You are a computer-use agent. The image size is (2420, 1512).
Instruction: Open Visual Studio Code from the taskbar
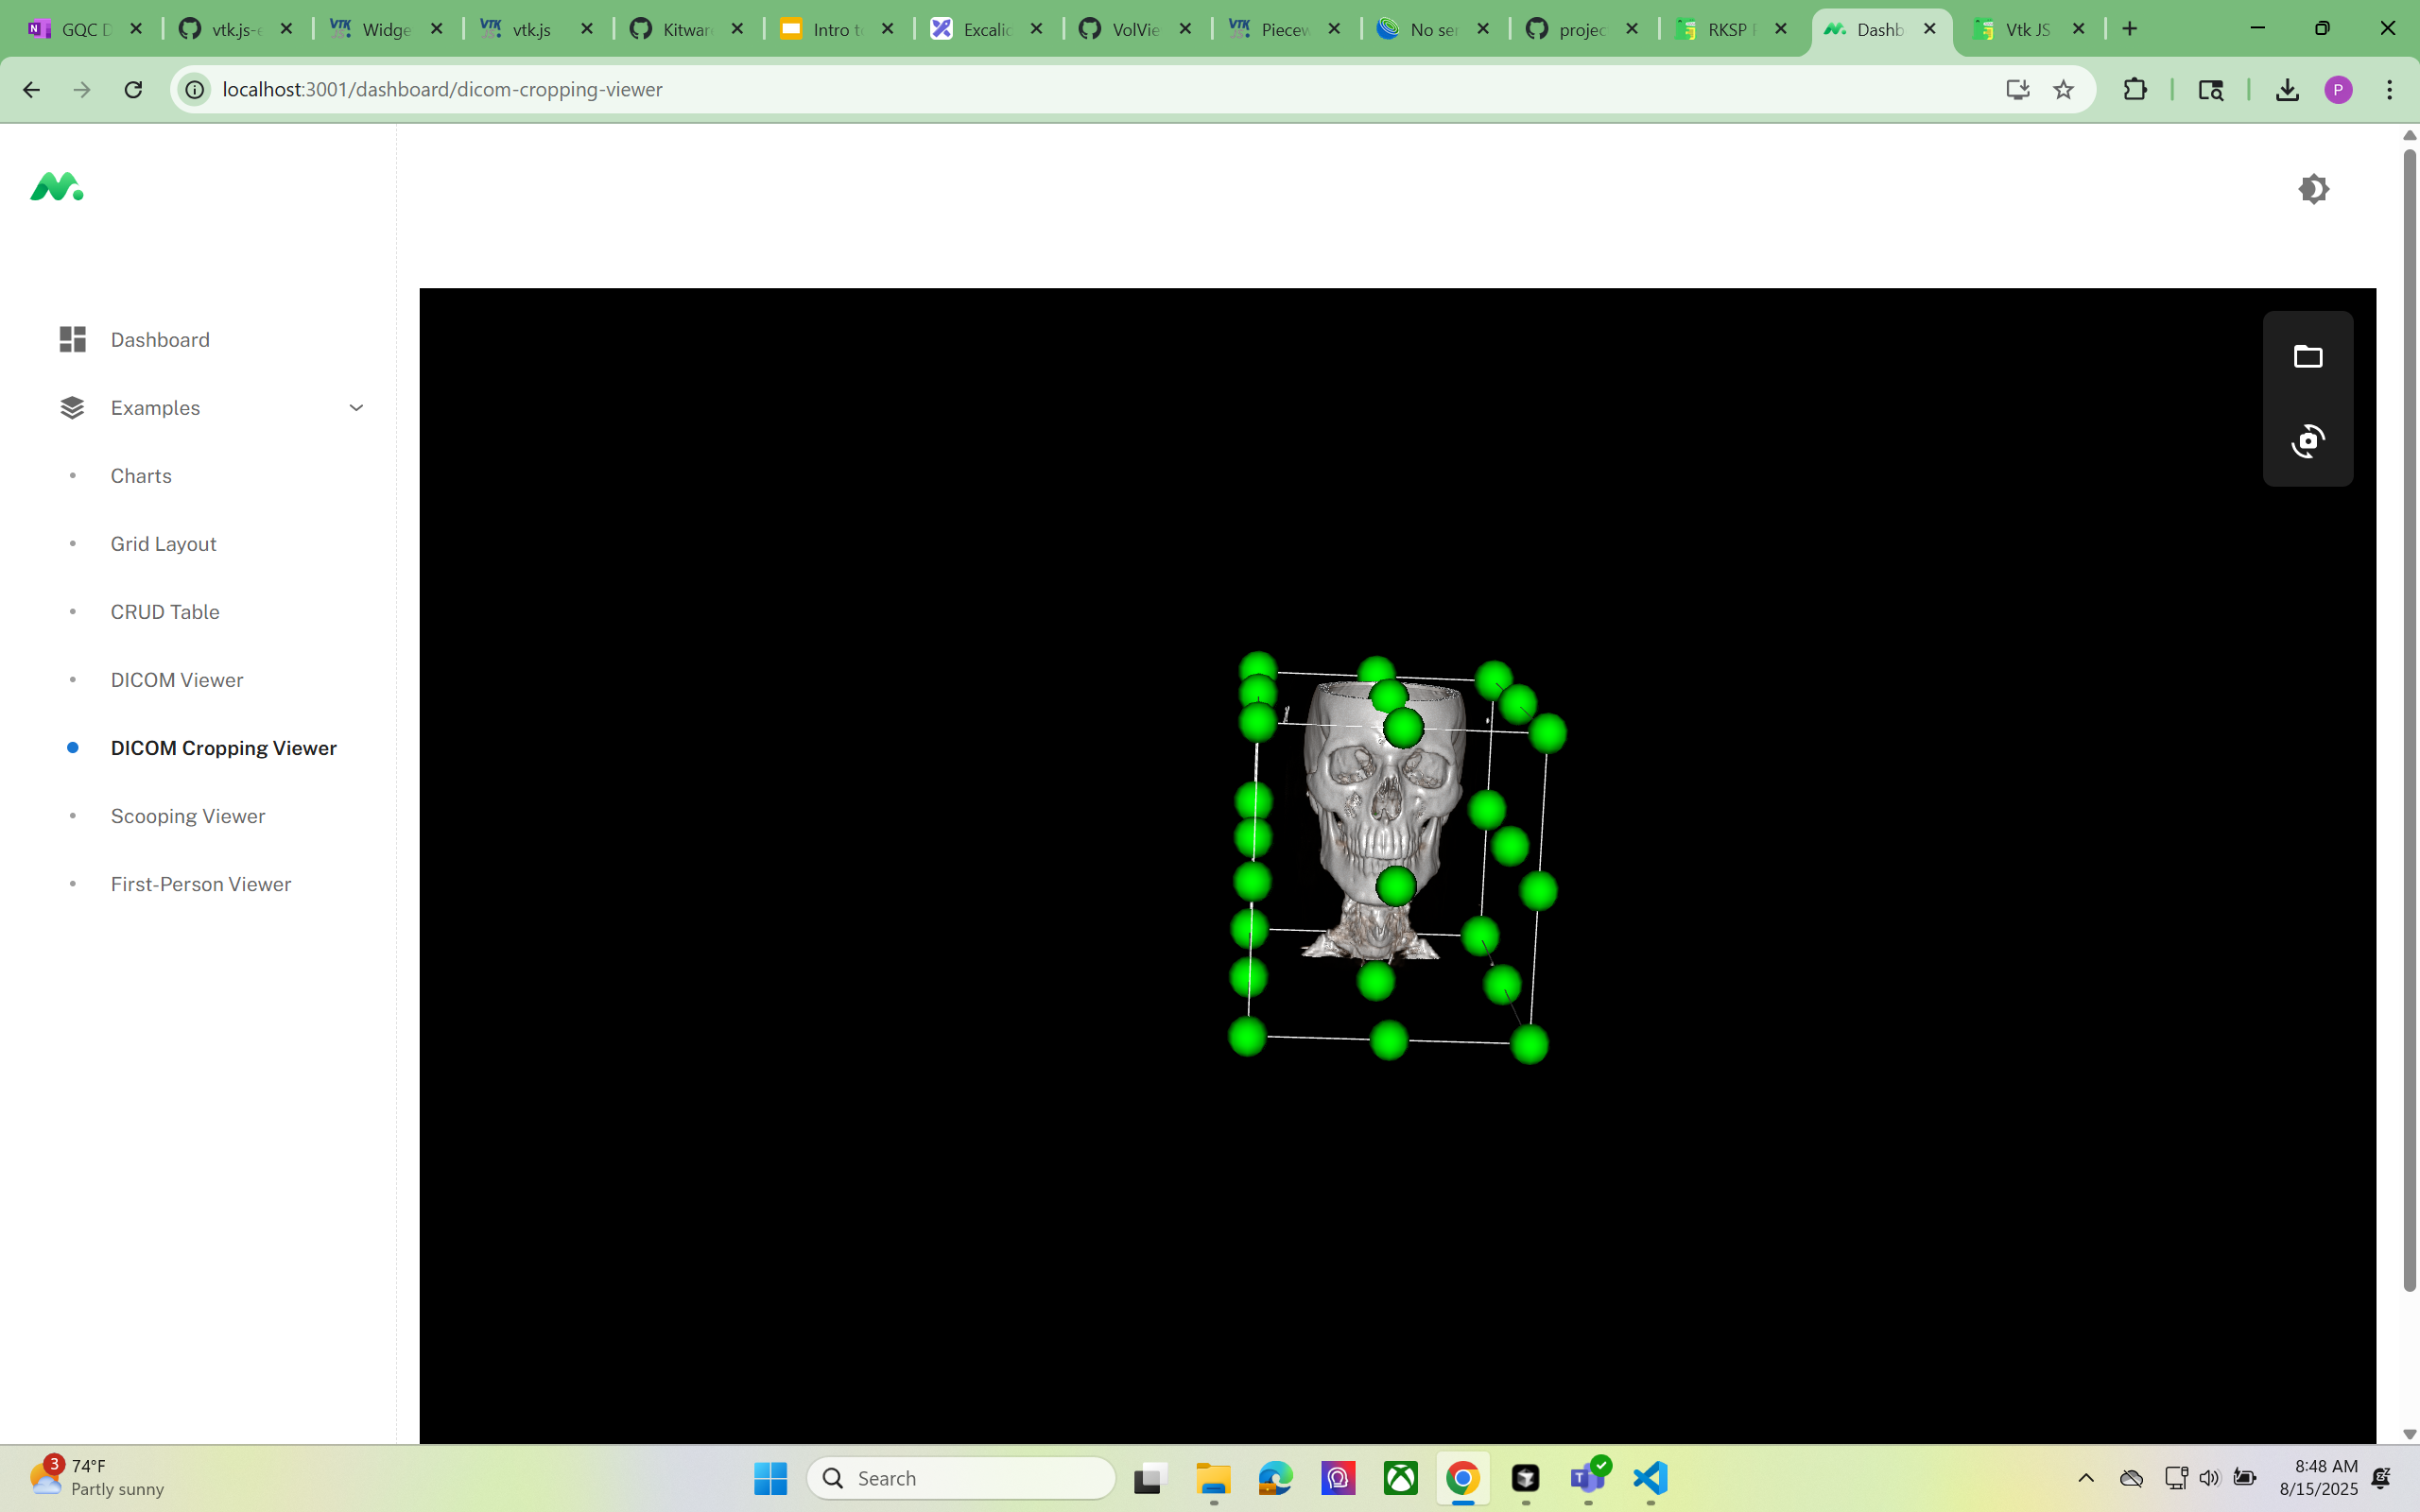pyautogui.click(x=1651, y=1478)
